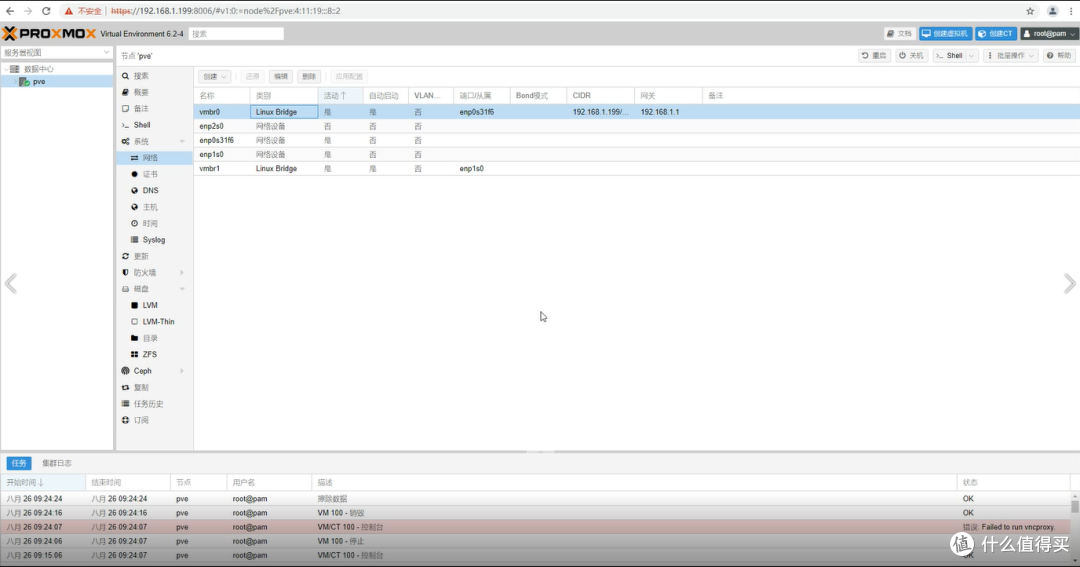Select the pve node icon
The image size is (1080, 567).
(x=25, y=82)
